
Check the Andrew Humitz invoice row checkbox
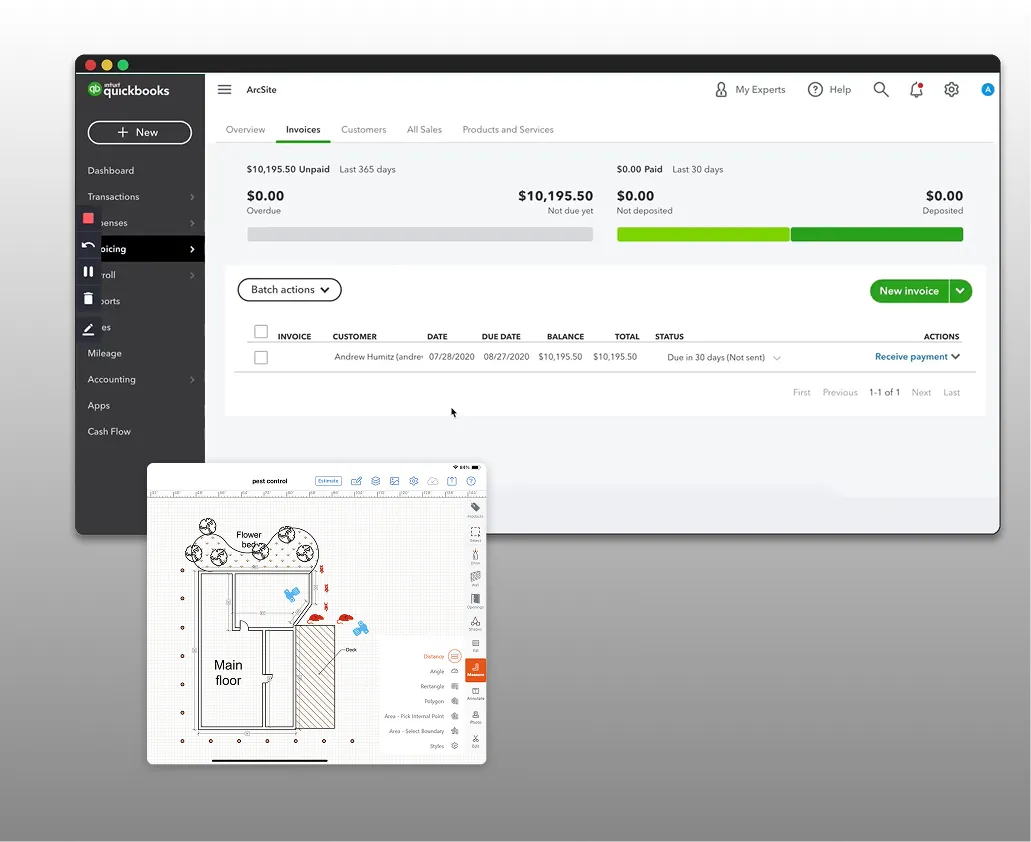[261, 358]
